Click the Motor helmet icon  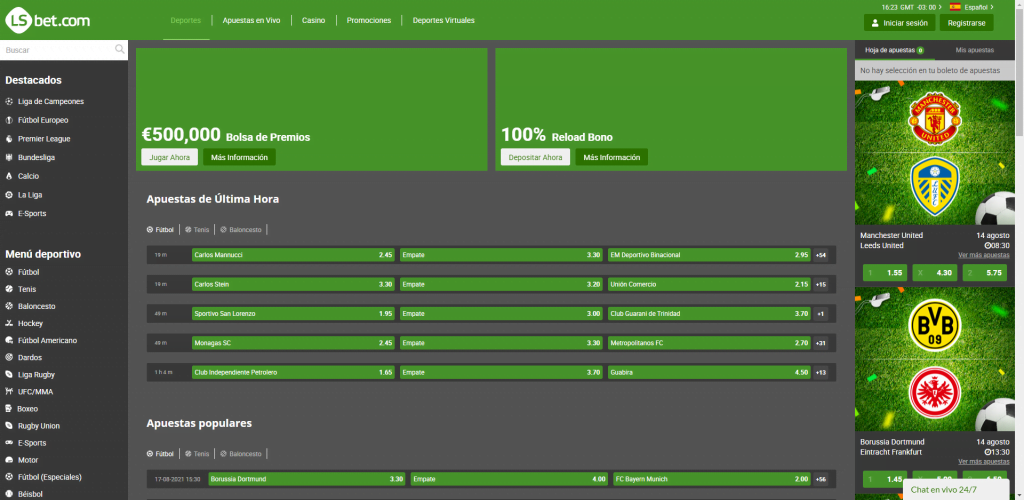(x=10, y=460)
